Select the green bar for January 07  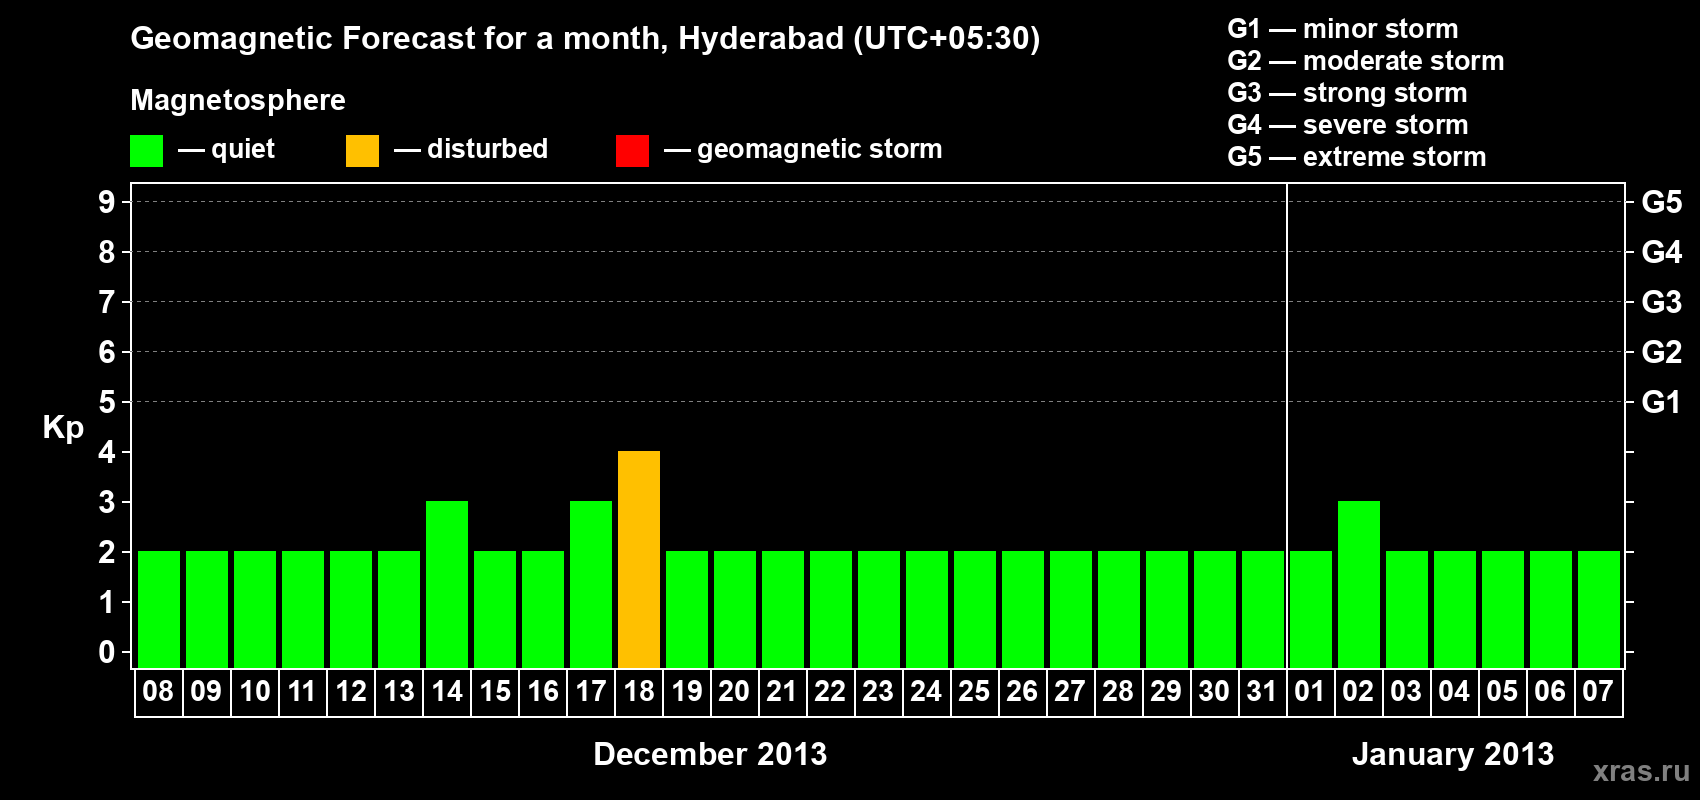click(x=1599, y=610)
